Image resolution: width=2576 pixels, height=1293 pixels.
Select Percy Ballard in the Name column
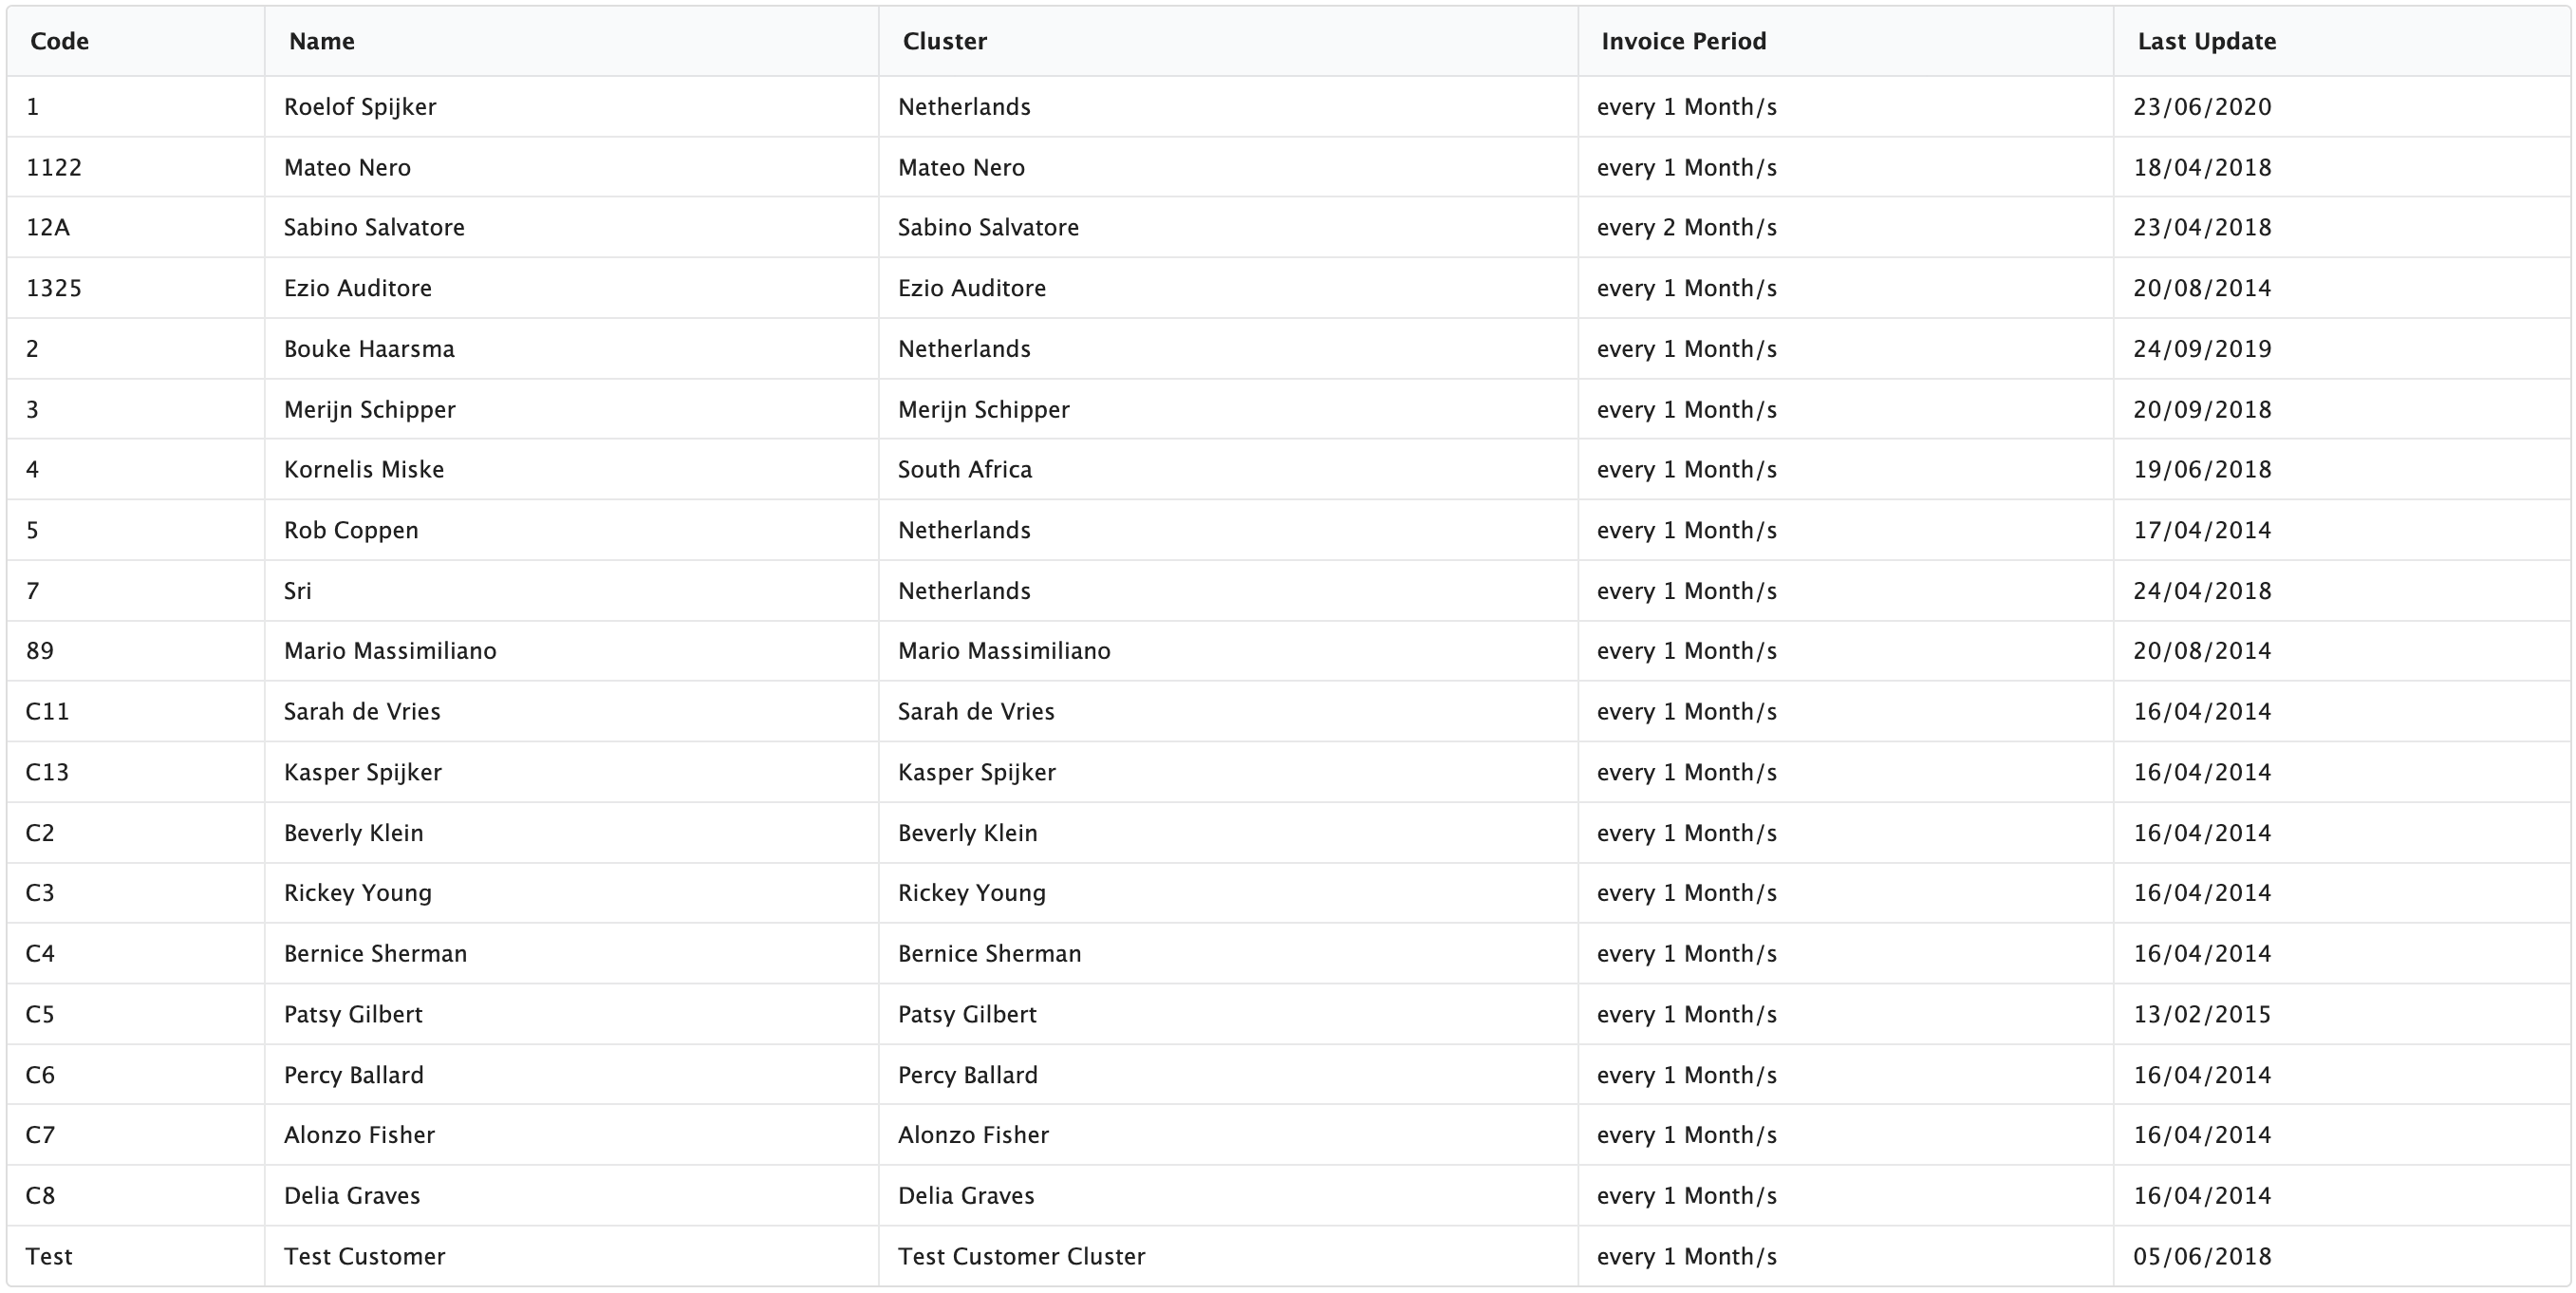(354, 1075)
